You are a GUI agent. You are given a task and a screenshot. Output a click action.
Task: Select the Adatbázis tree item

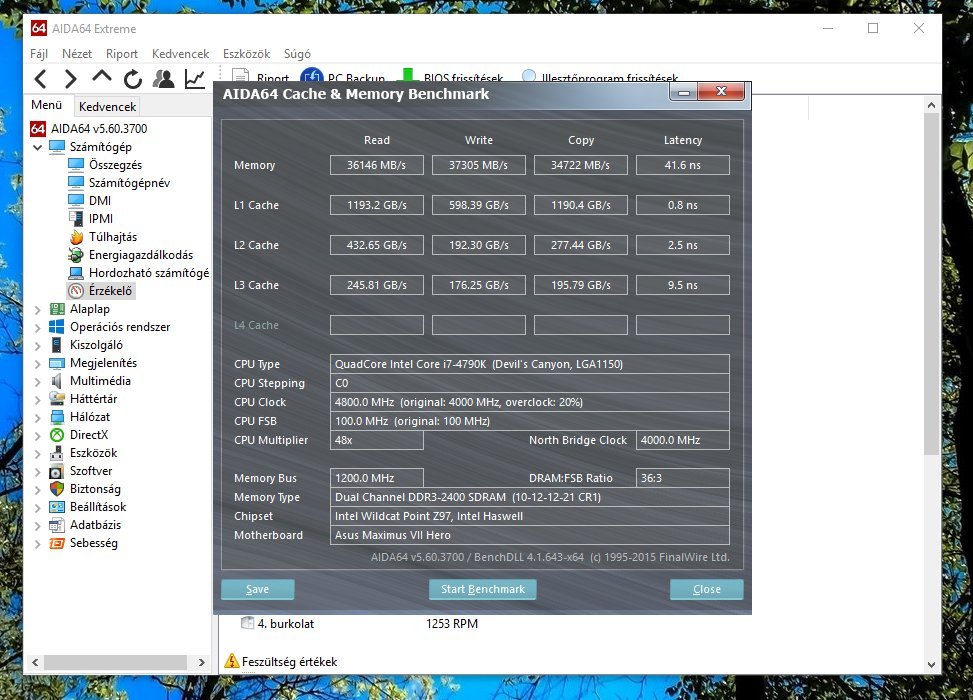coord(95,524)
